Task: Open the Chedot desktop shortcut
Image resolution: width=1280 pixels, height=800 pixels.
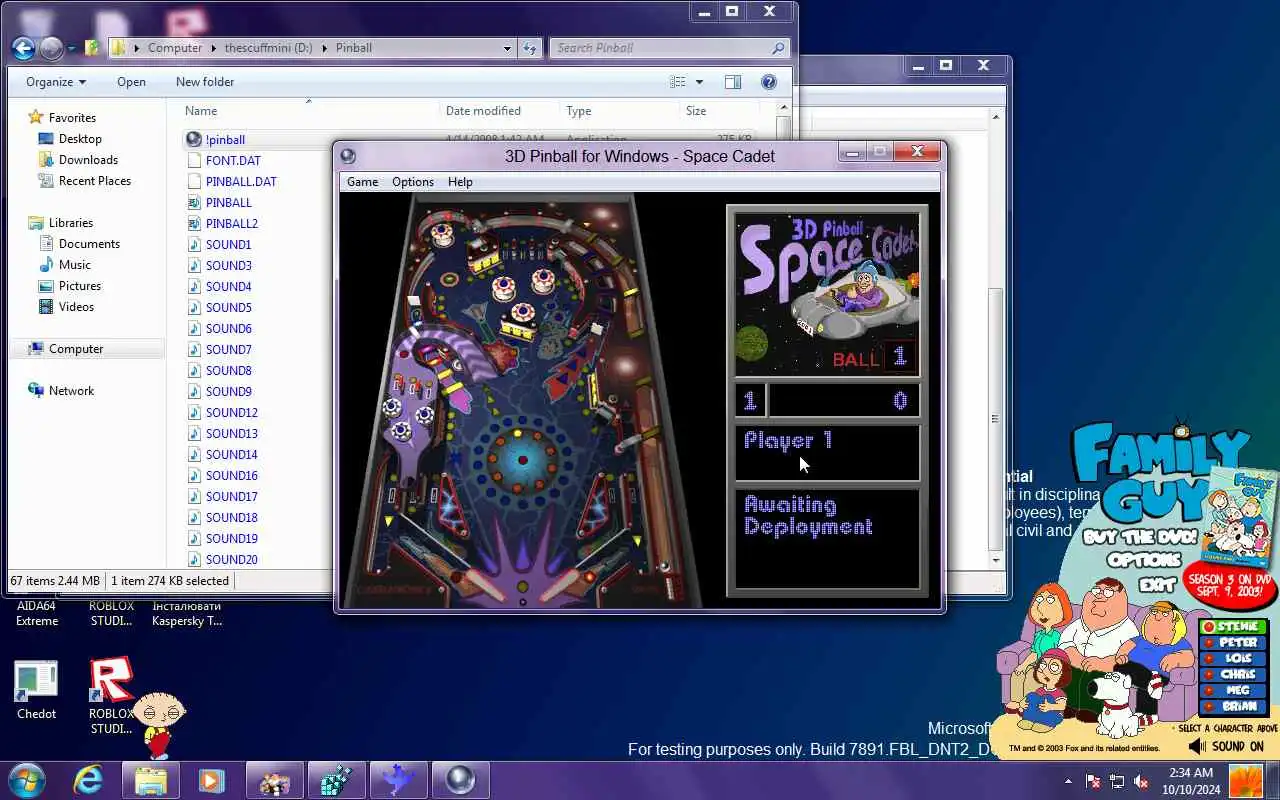Action: click(x=36, y=691)
